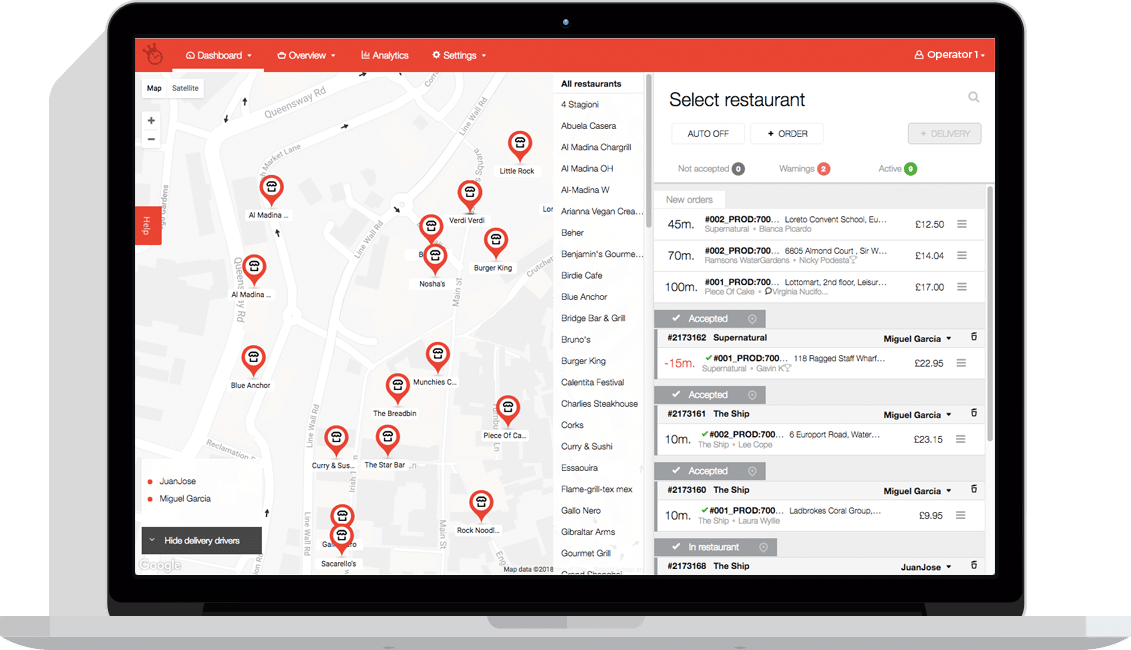Screen dimensions: 1131x650
Task: Click the + DELIVERY button
Action: point(945,133)
